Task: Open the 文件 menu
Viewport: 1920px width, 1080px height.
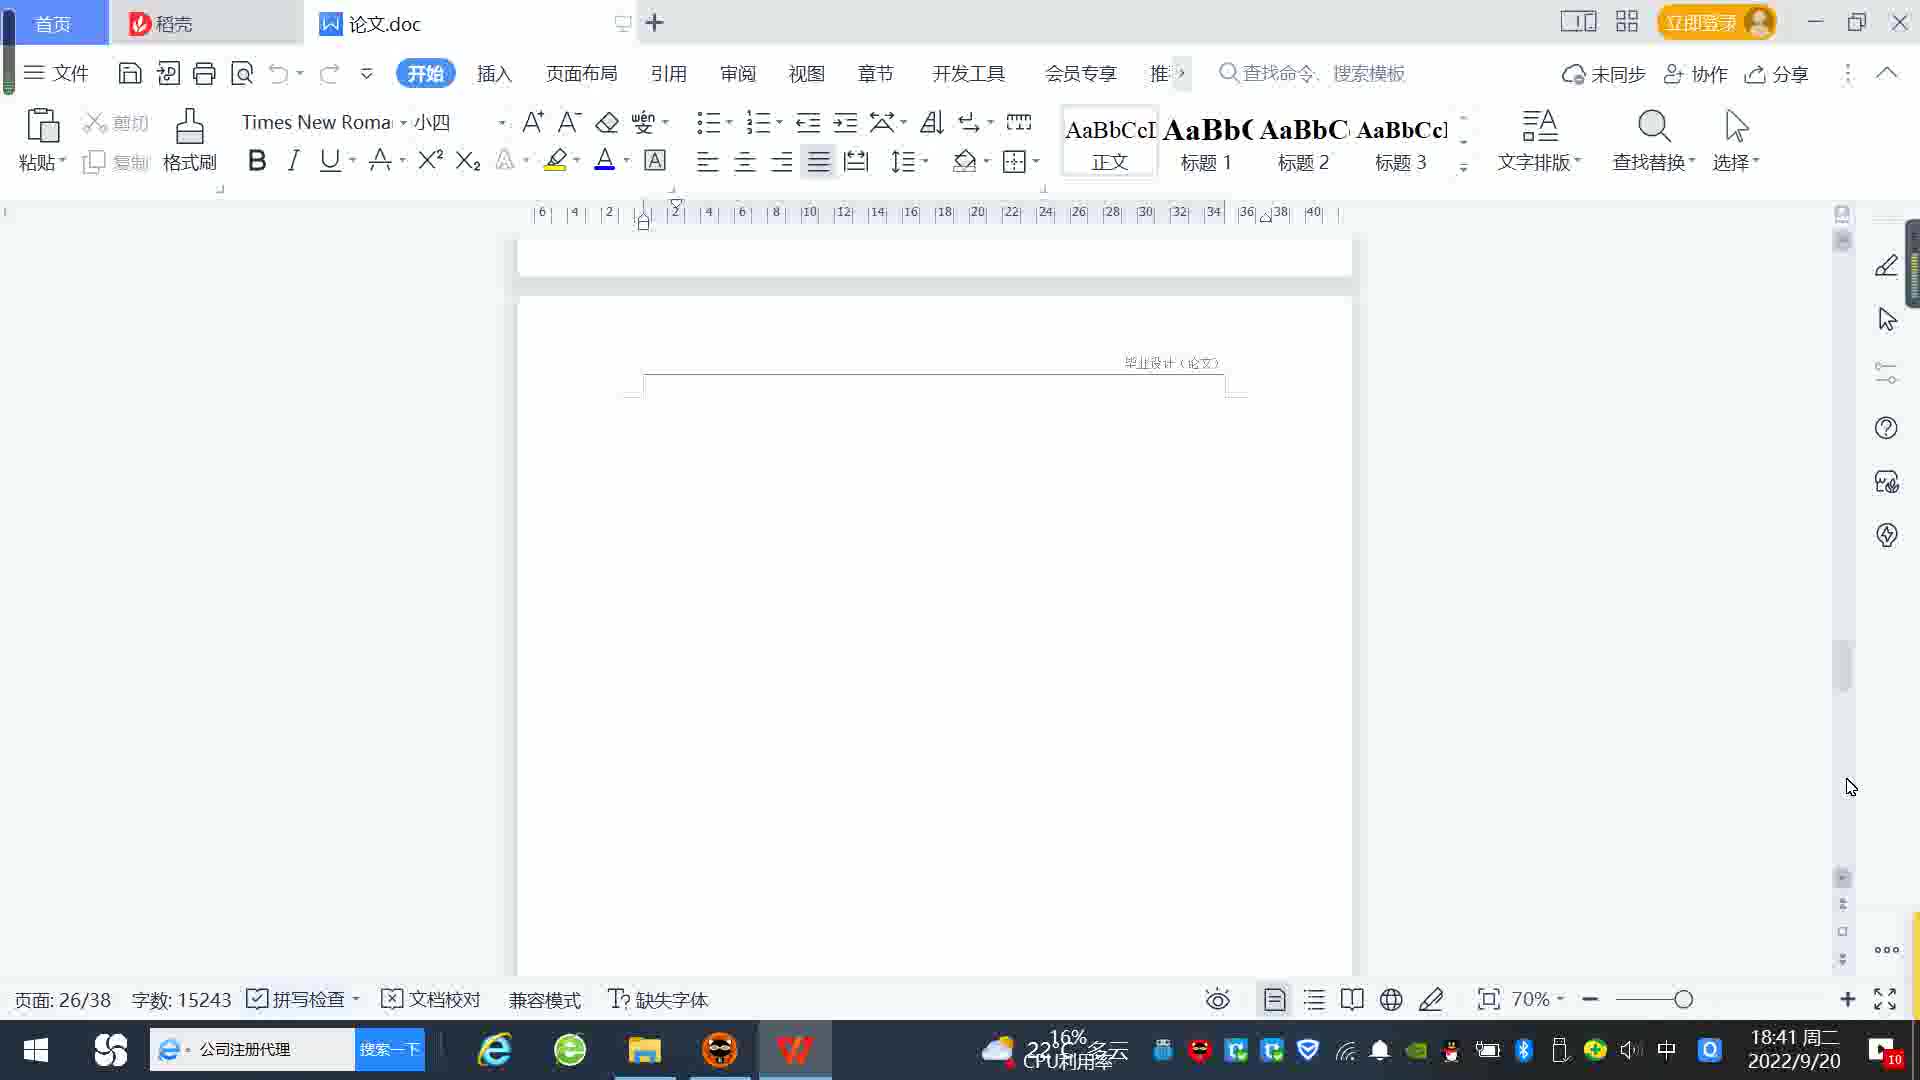Action: tap(57, 73)
